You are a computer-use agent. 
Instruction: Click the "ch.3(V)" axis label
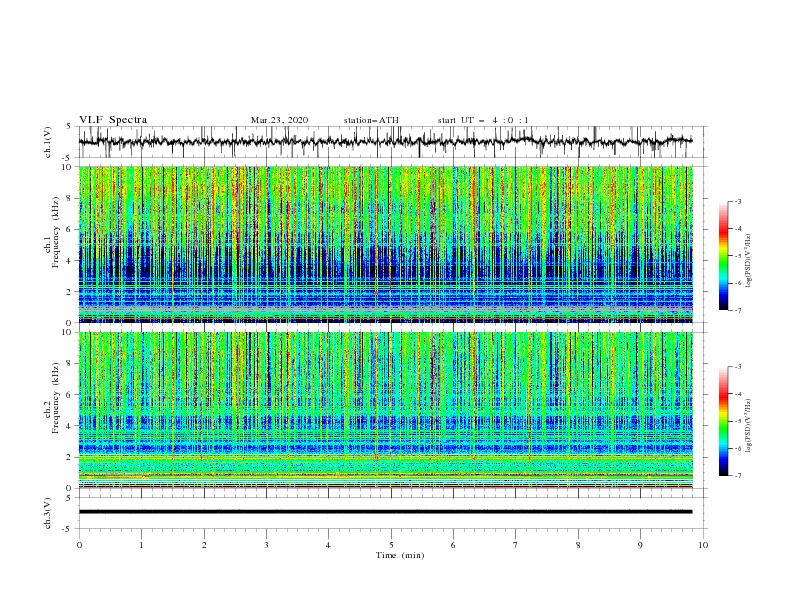[48, 513]
